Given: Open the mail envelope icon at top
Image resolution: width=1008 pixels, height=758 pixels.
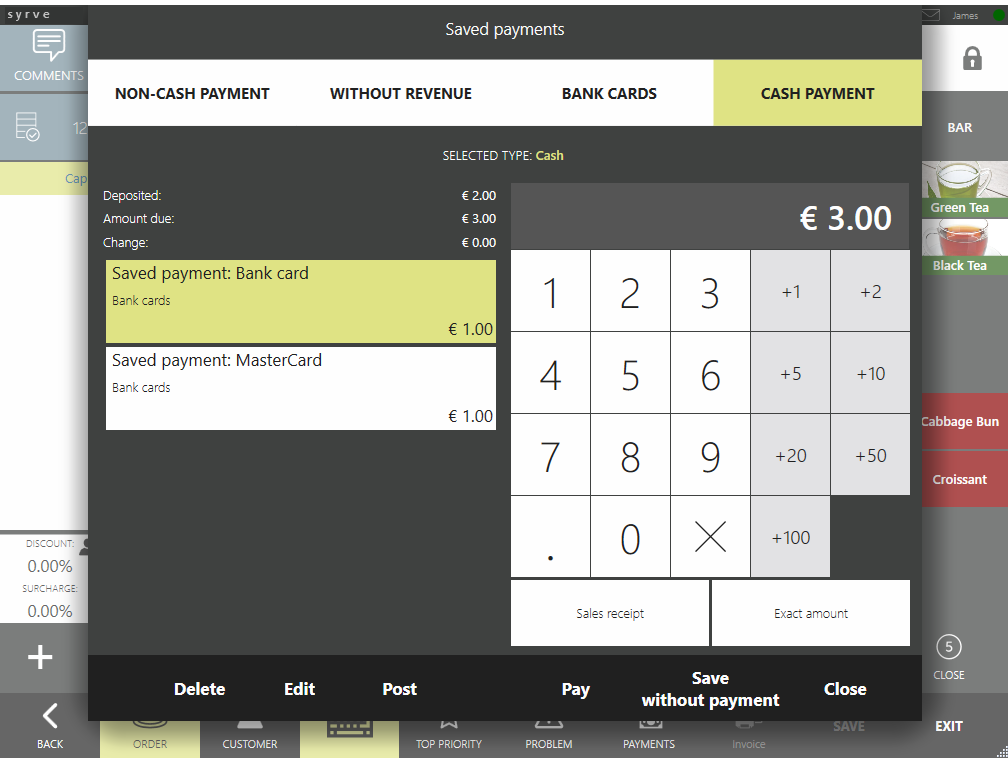Looking at the screenshot, I should coord(931,15).
